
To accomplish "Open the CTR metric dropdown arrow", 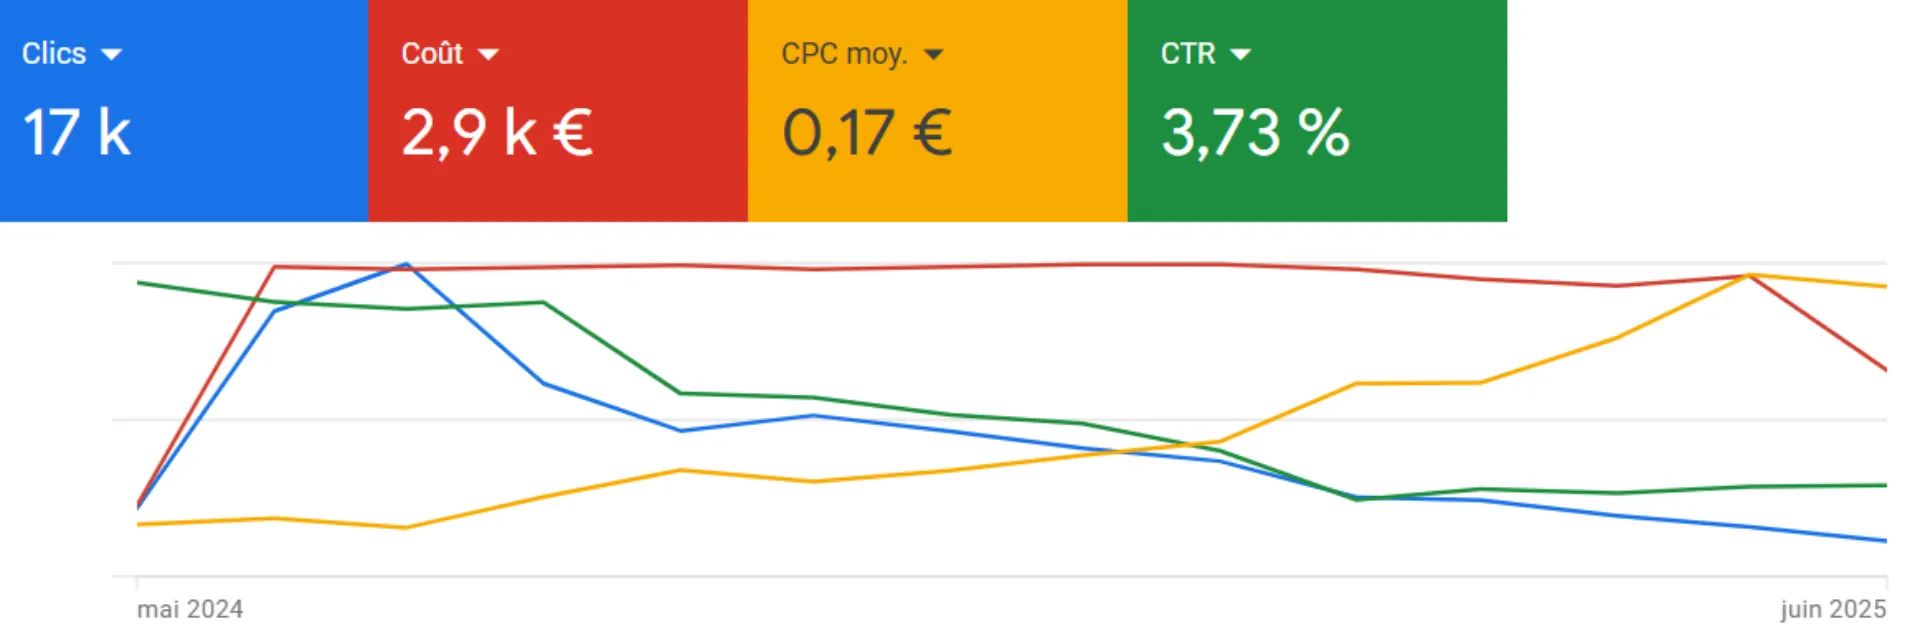I will [1240, 54].
